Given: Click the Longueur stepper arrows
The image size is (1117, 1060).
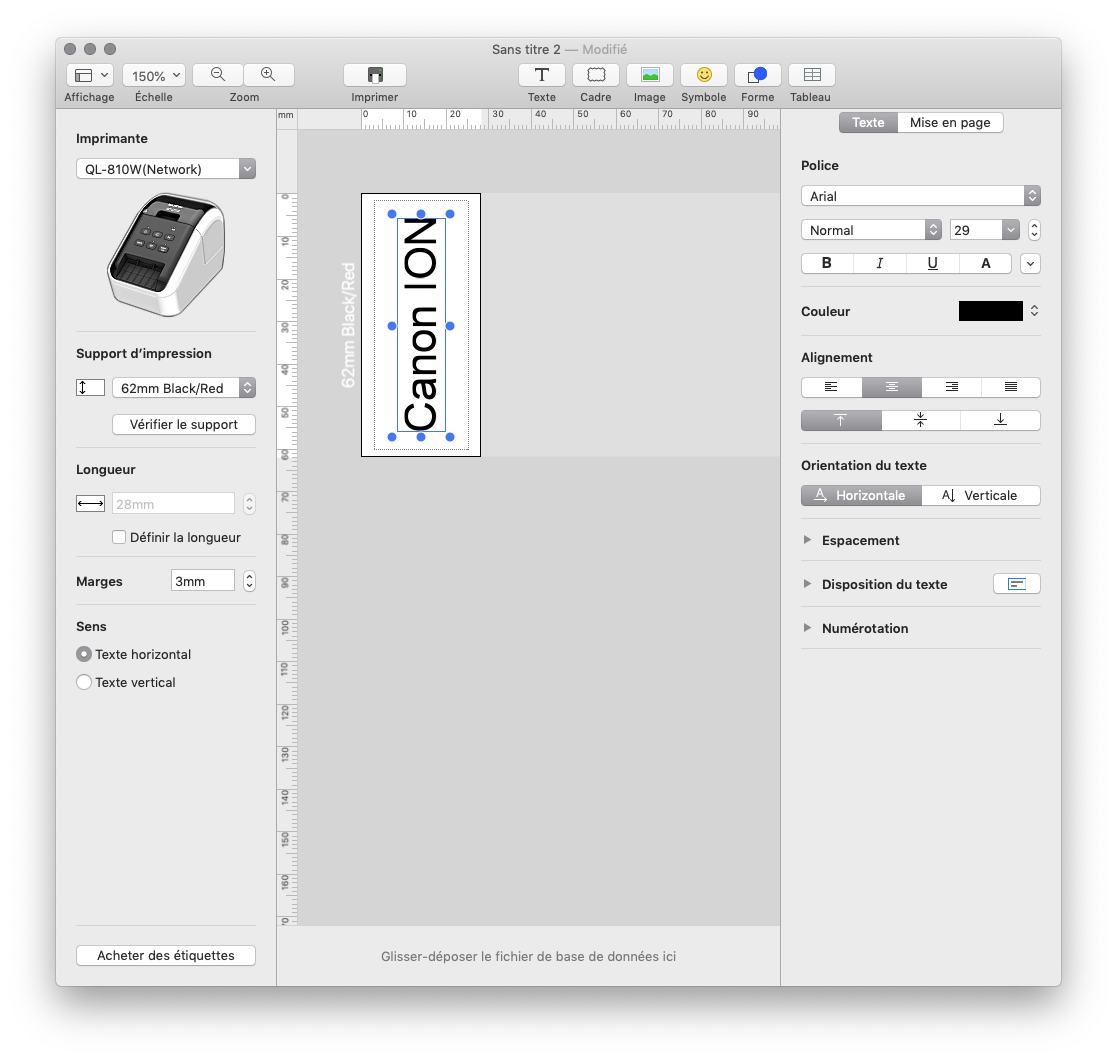Looking at the screenshot, I should point(249,504).
